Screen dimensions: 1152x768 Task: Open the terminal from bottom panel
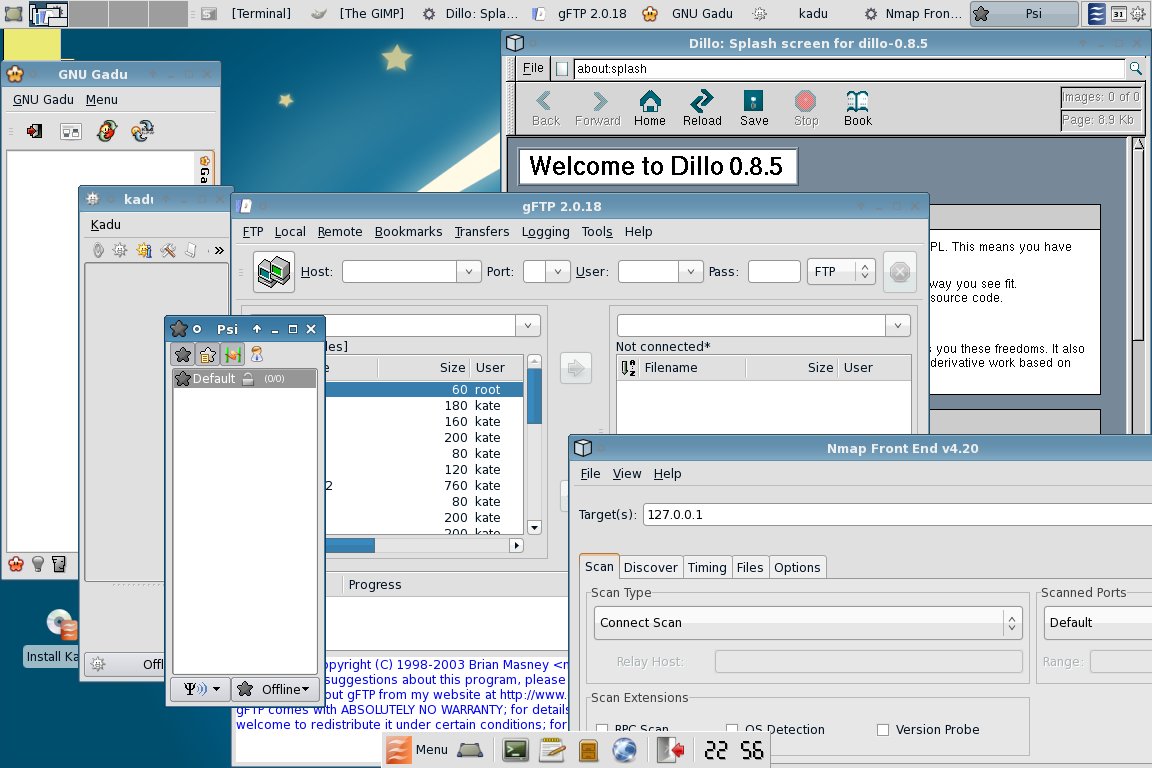(x=515, y=750)
